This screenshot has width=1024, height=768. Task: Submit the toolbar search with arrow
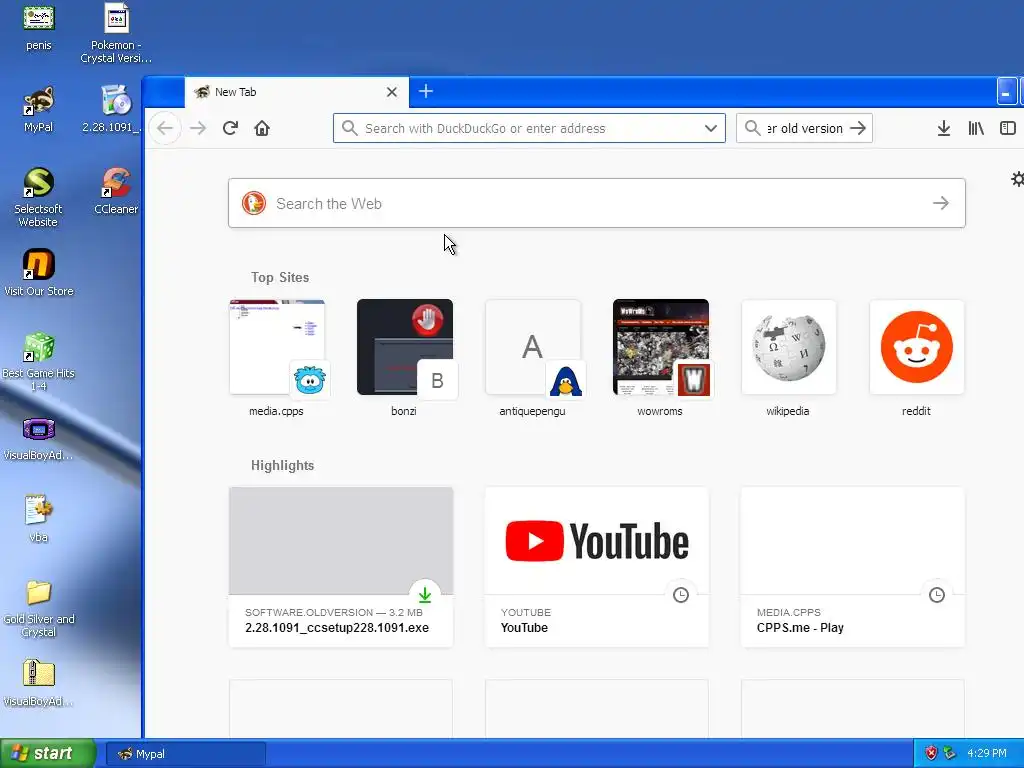point(858,128)
